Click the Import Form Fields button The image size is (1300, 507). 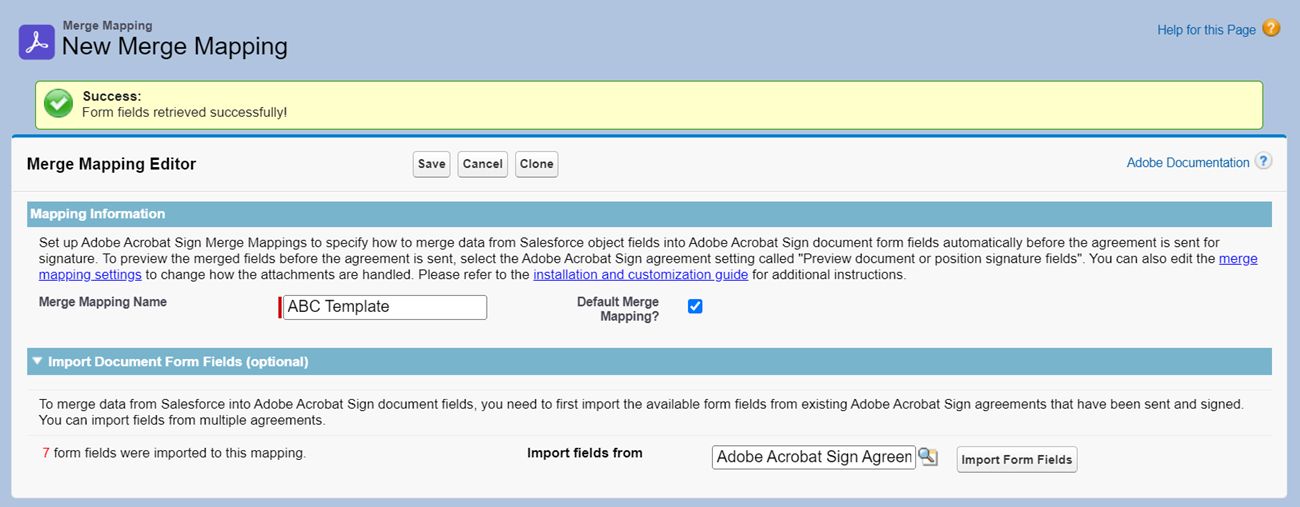pyautogui.click(x=1017, y=460)
